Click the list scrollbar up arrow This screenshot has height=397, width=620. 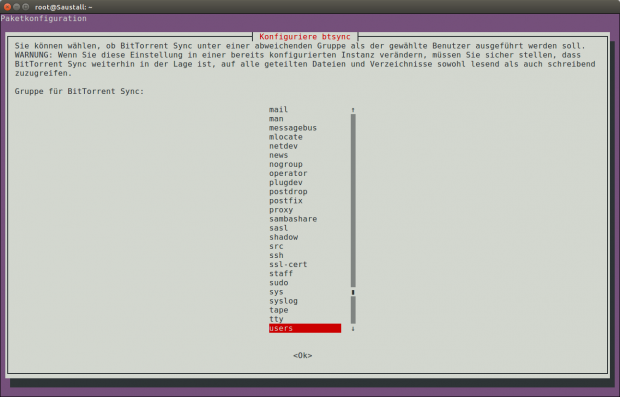point(353,110)
